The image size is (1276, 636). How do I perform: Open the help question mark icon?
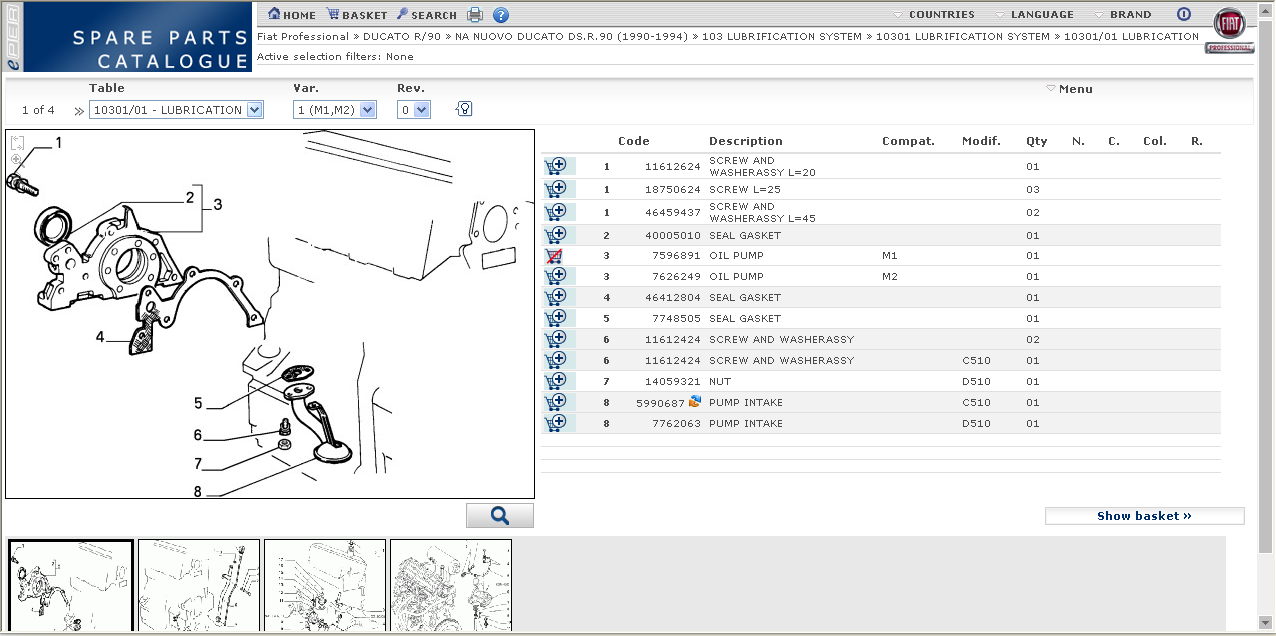coord(501,15)
